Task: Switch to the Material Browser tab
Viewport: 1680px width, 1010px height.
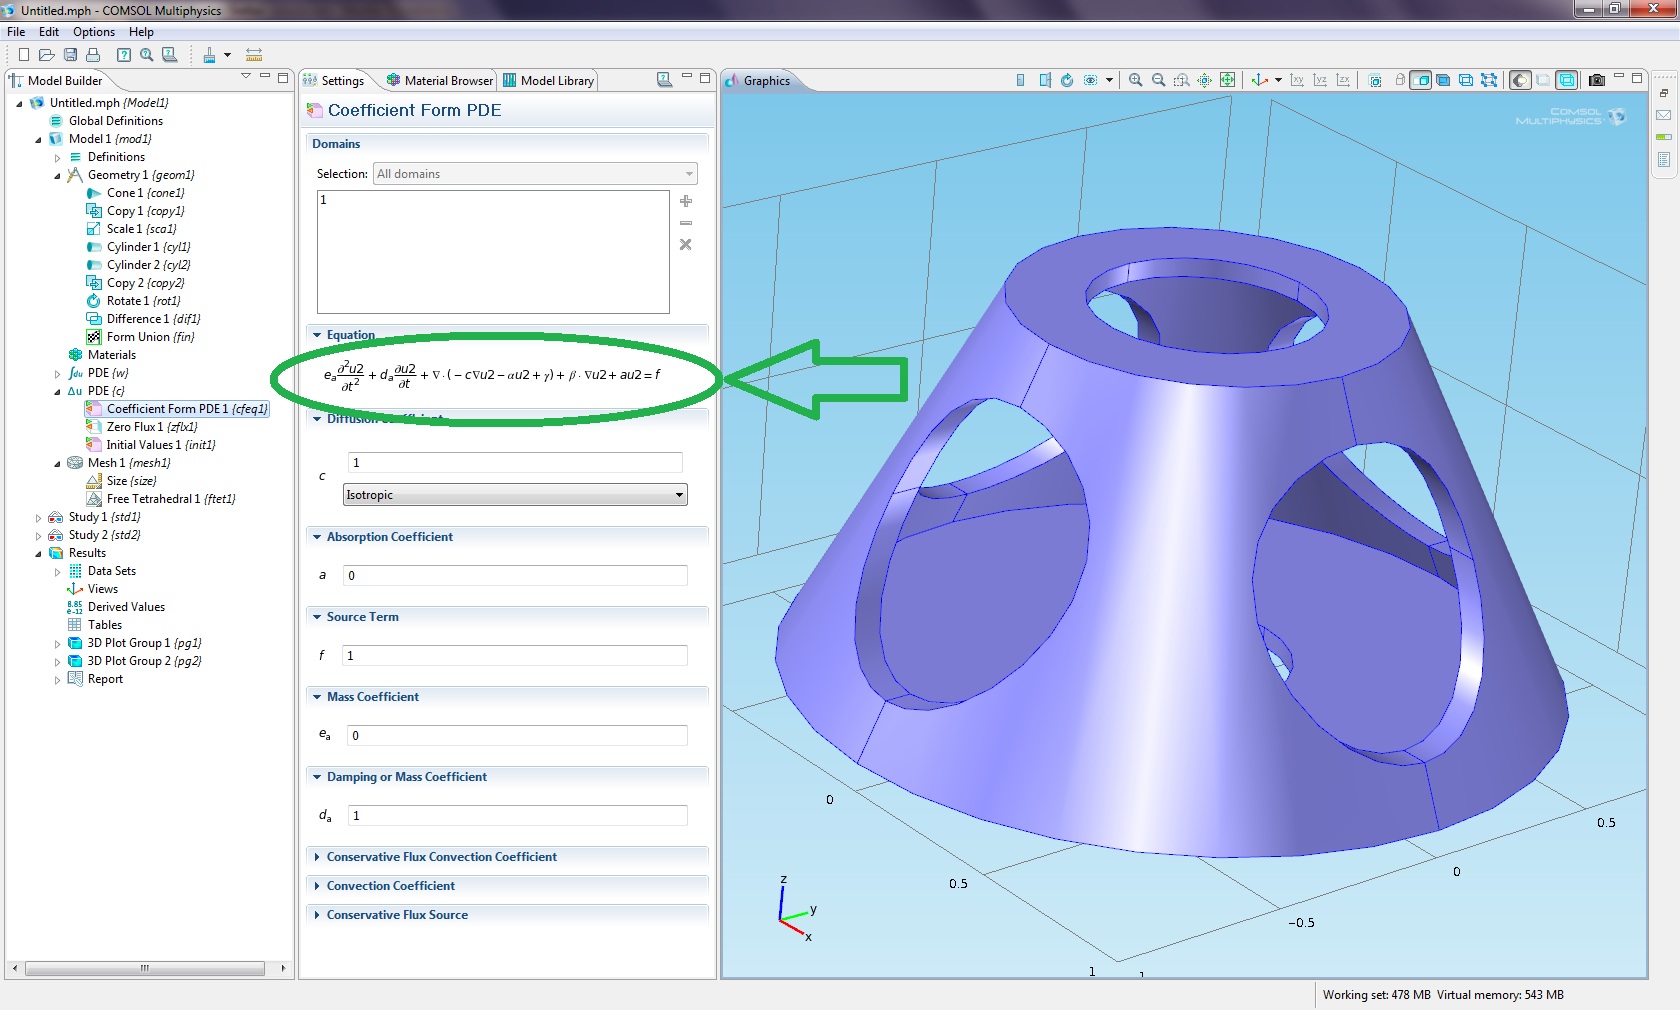Action: [x=440, y=81]
